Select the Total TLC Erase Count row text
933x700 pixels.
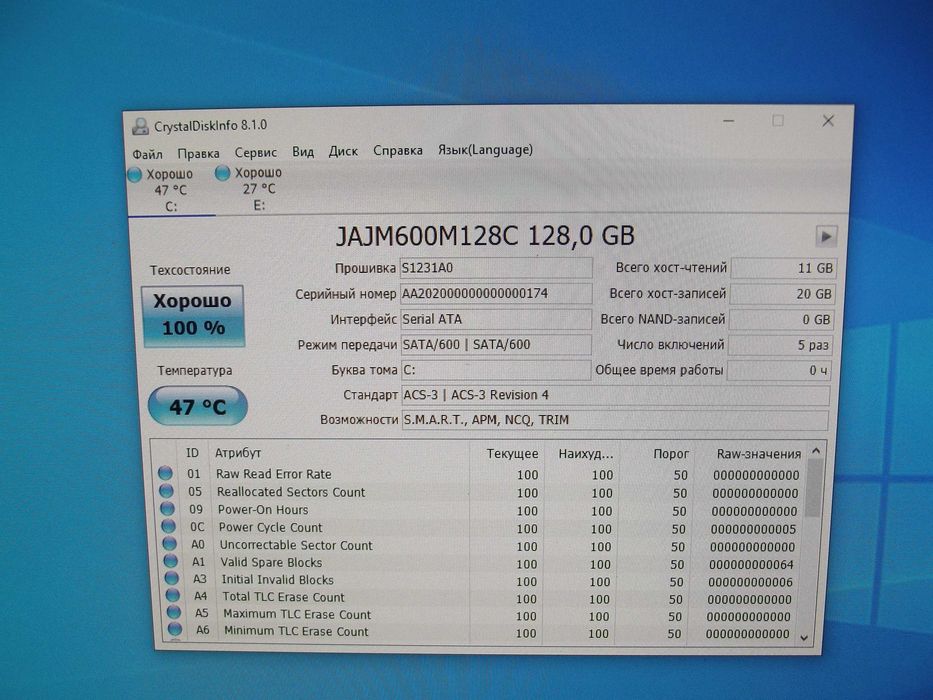(283, 597)
